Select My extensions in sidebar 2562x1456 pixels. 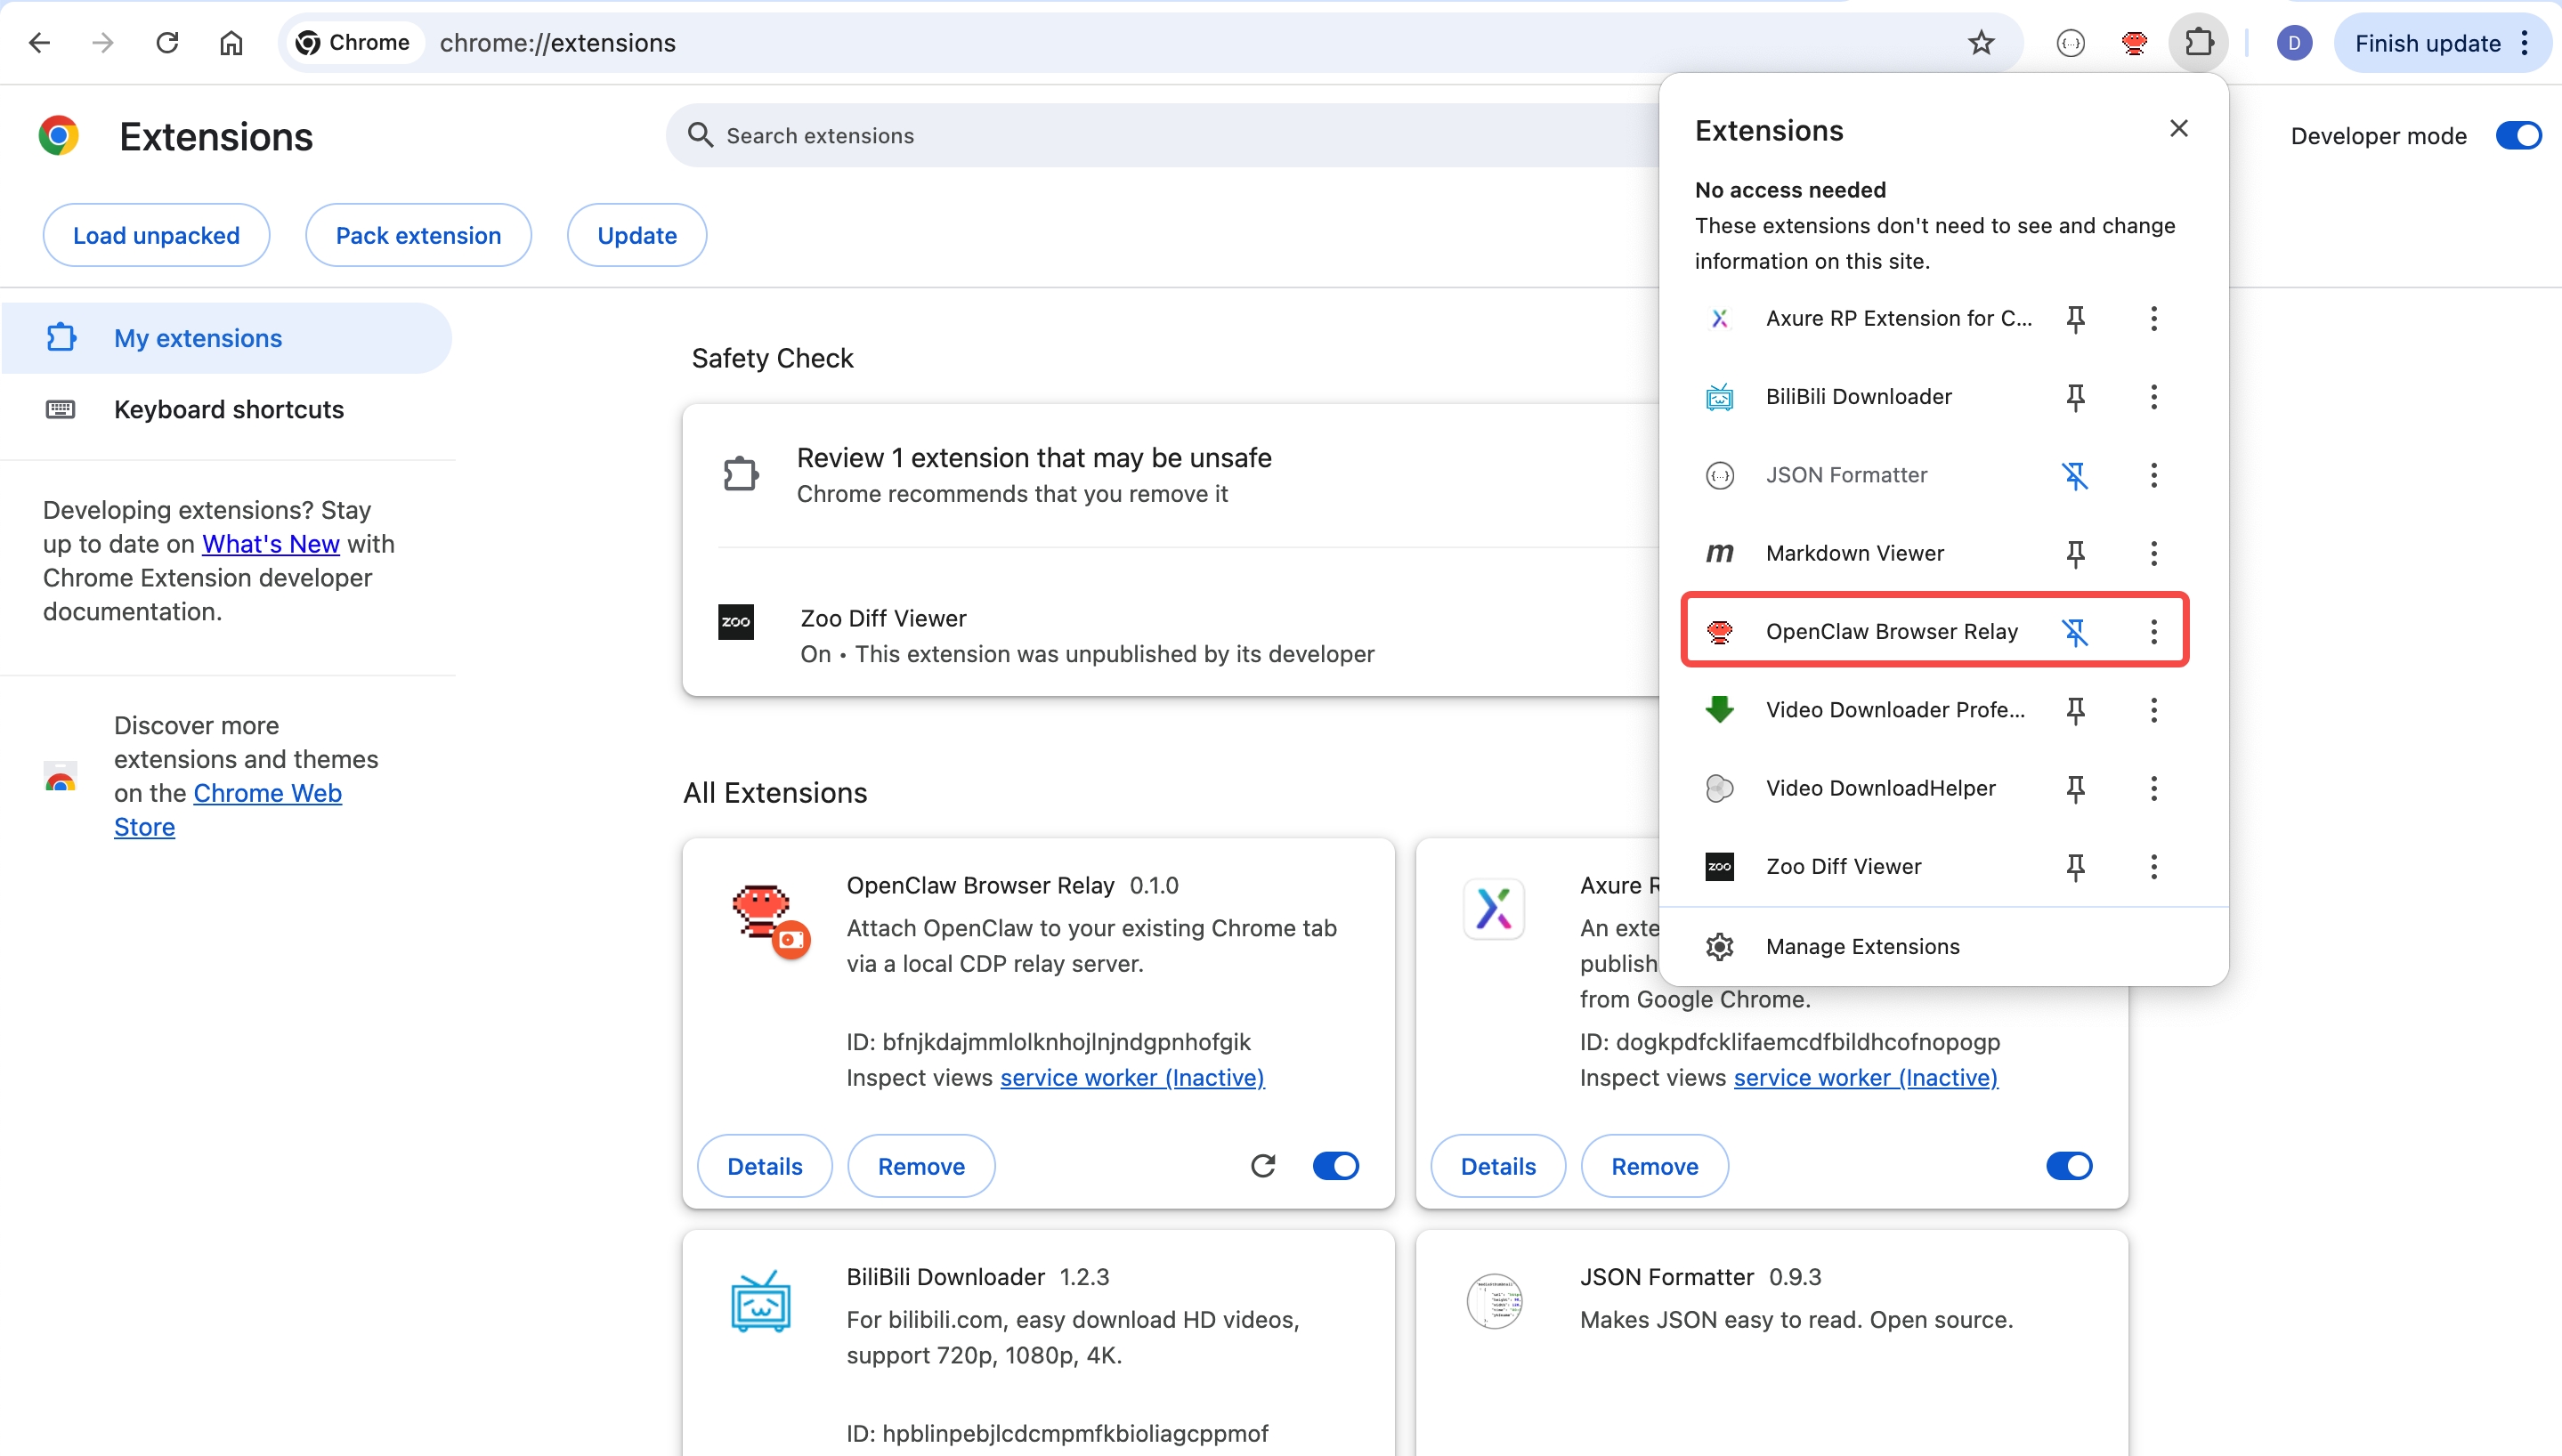(226, 338)
